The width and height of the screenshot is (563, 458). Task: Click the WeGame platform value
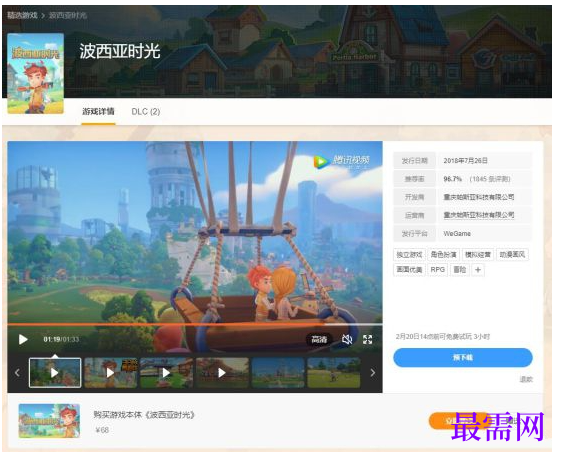(x=457, y=233)
